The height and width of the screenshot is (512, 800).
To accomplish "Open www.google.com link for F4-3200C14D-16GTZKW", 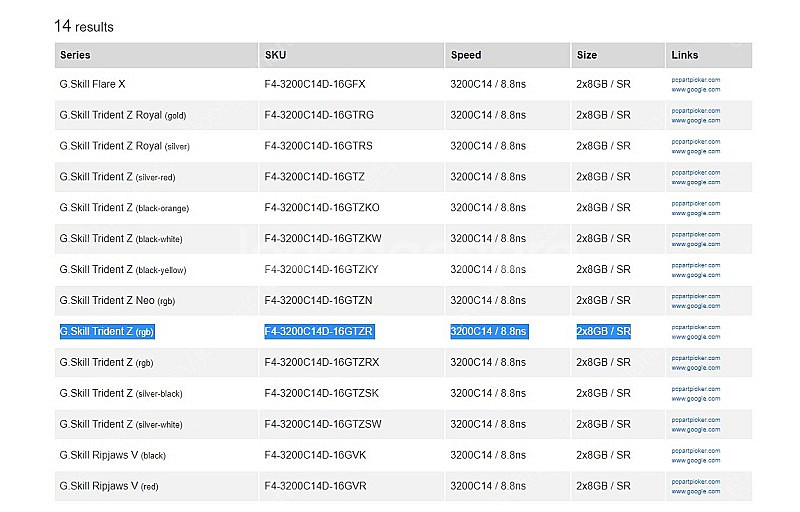I will pyautogui.click(x=695, y=244).
